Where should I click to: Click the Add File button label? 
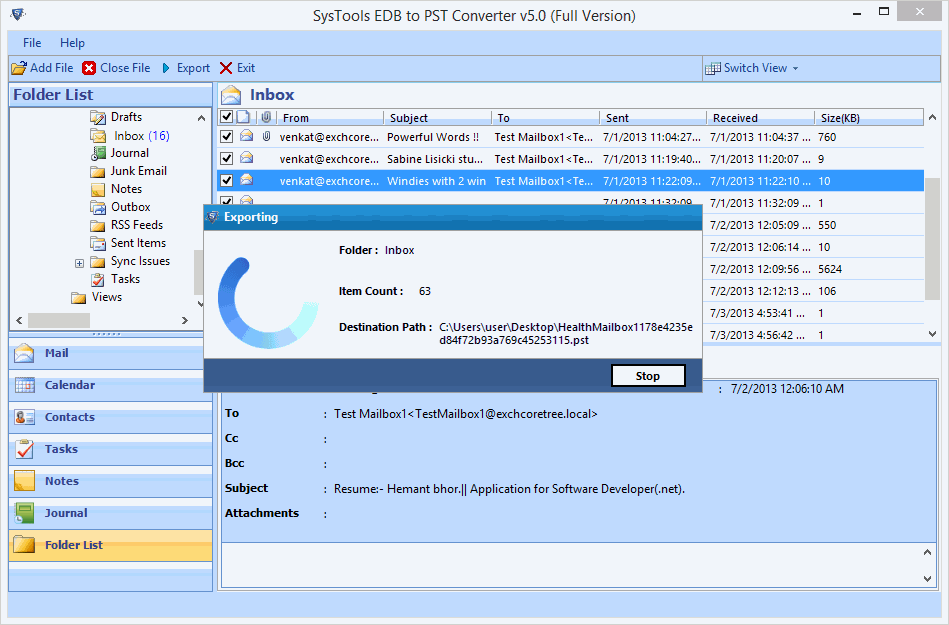point(51,68)
